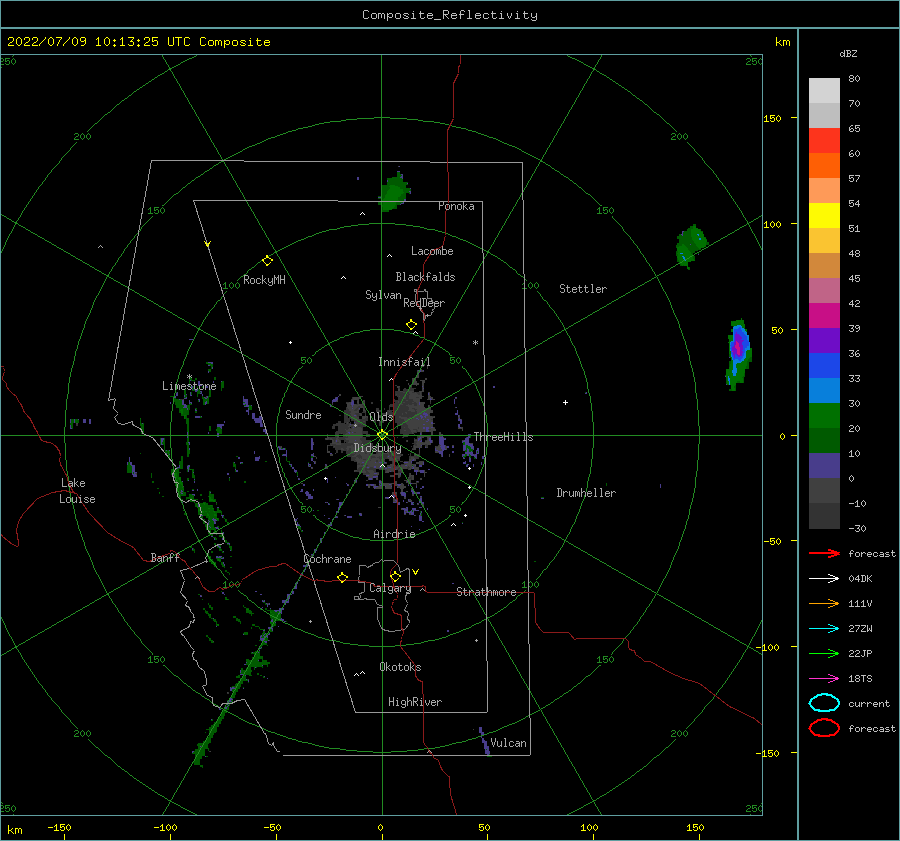The image size is (900, 841).
Task: Select the cyan 27ZW arrow icon
Action: 824,629
